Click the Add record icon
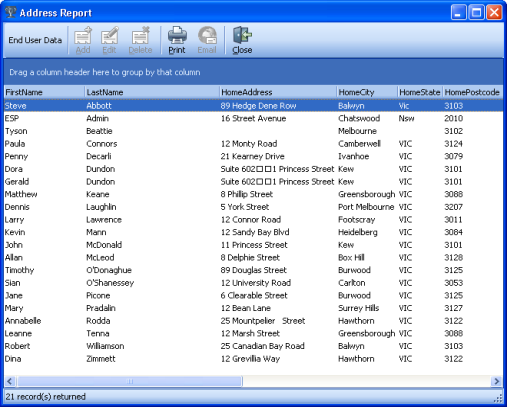This screenshot has width=507, height=407. coord(83,35)
